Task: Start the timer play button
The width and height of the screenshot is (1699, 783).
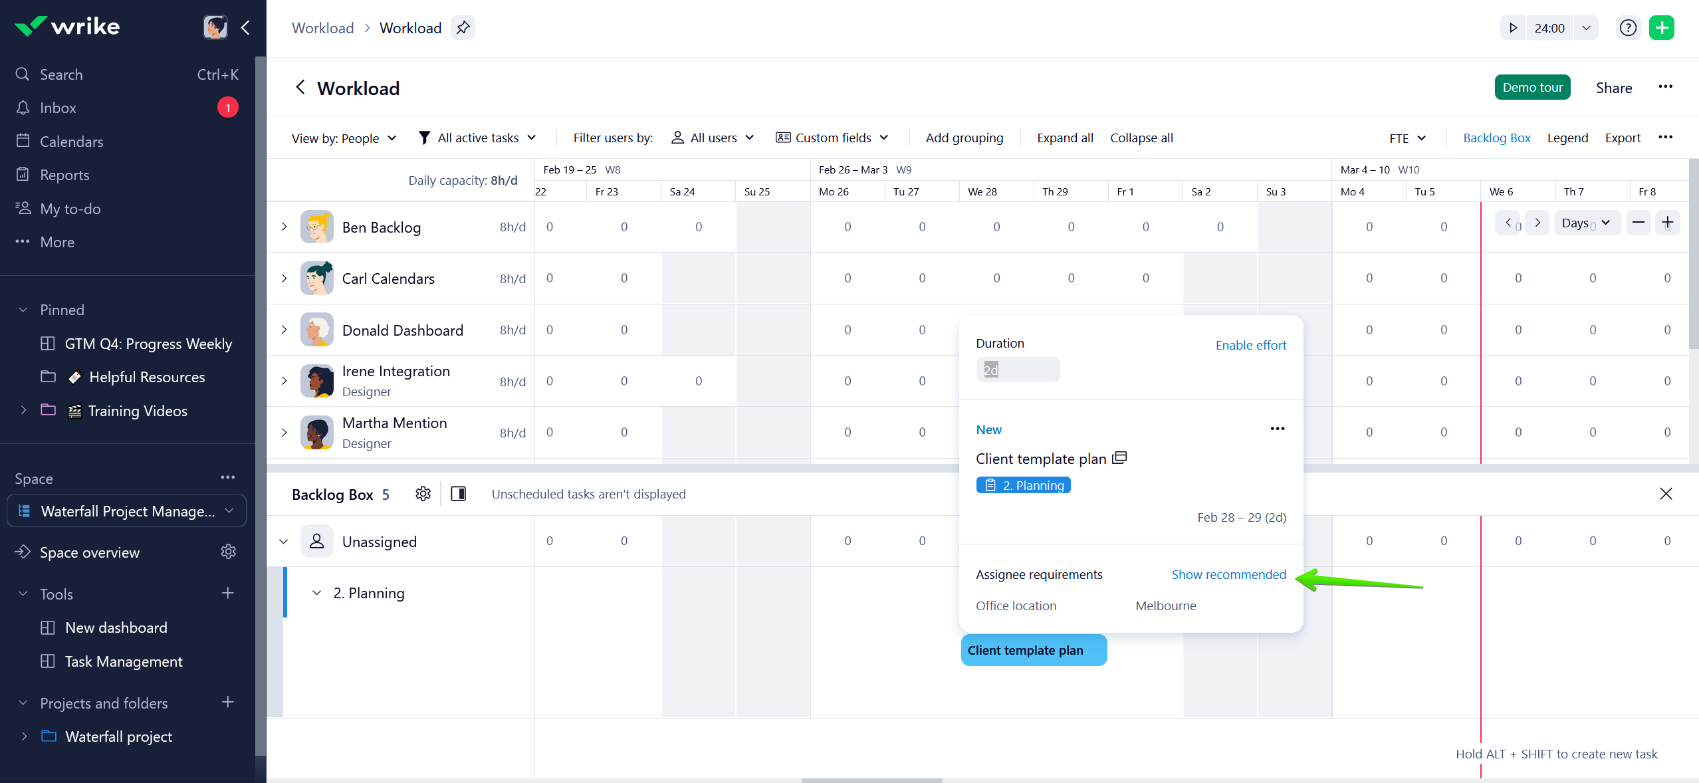Action: click(x=1513, y=28)
